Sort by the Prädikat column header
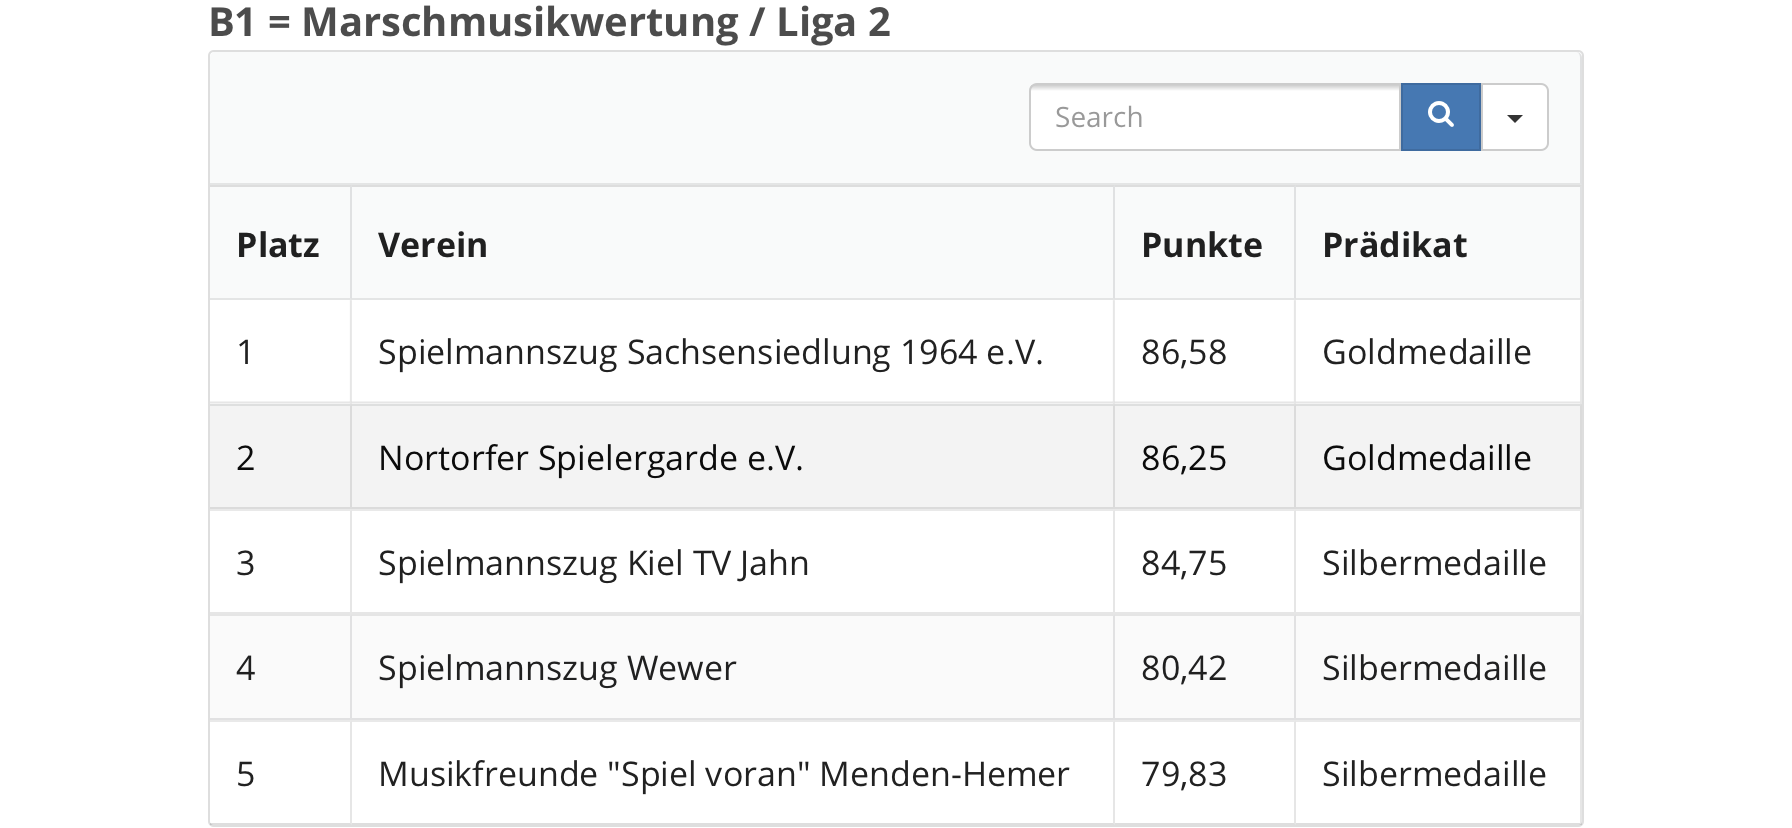Image resolution: width=1792 pixels, height=828 pixels. click(x=1394, y=245)
